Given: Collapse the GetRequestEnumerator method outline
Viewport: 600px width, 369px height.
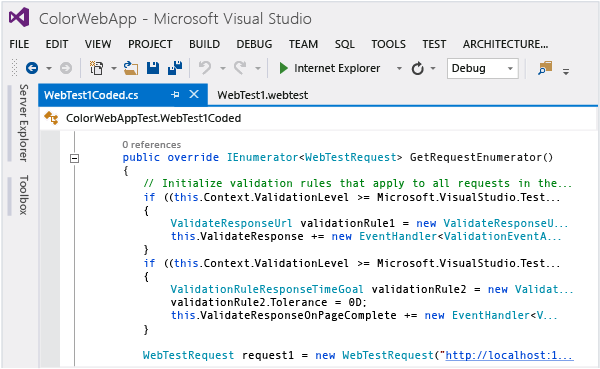Looking at the screenshot, I should pyautogui.click(x=75, y=158).
